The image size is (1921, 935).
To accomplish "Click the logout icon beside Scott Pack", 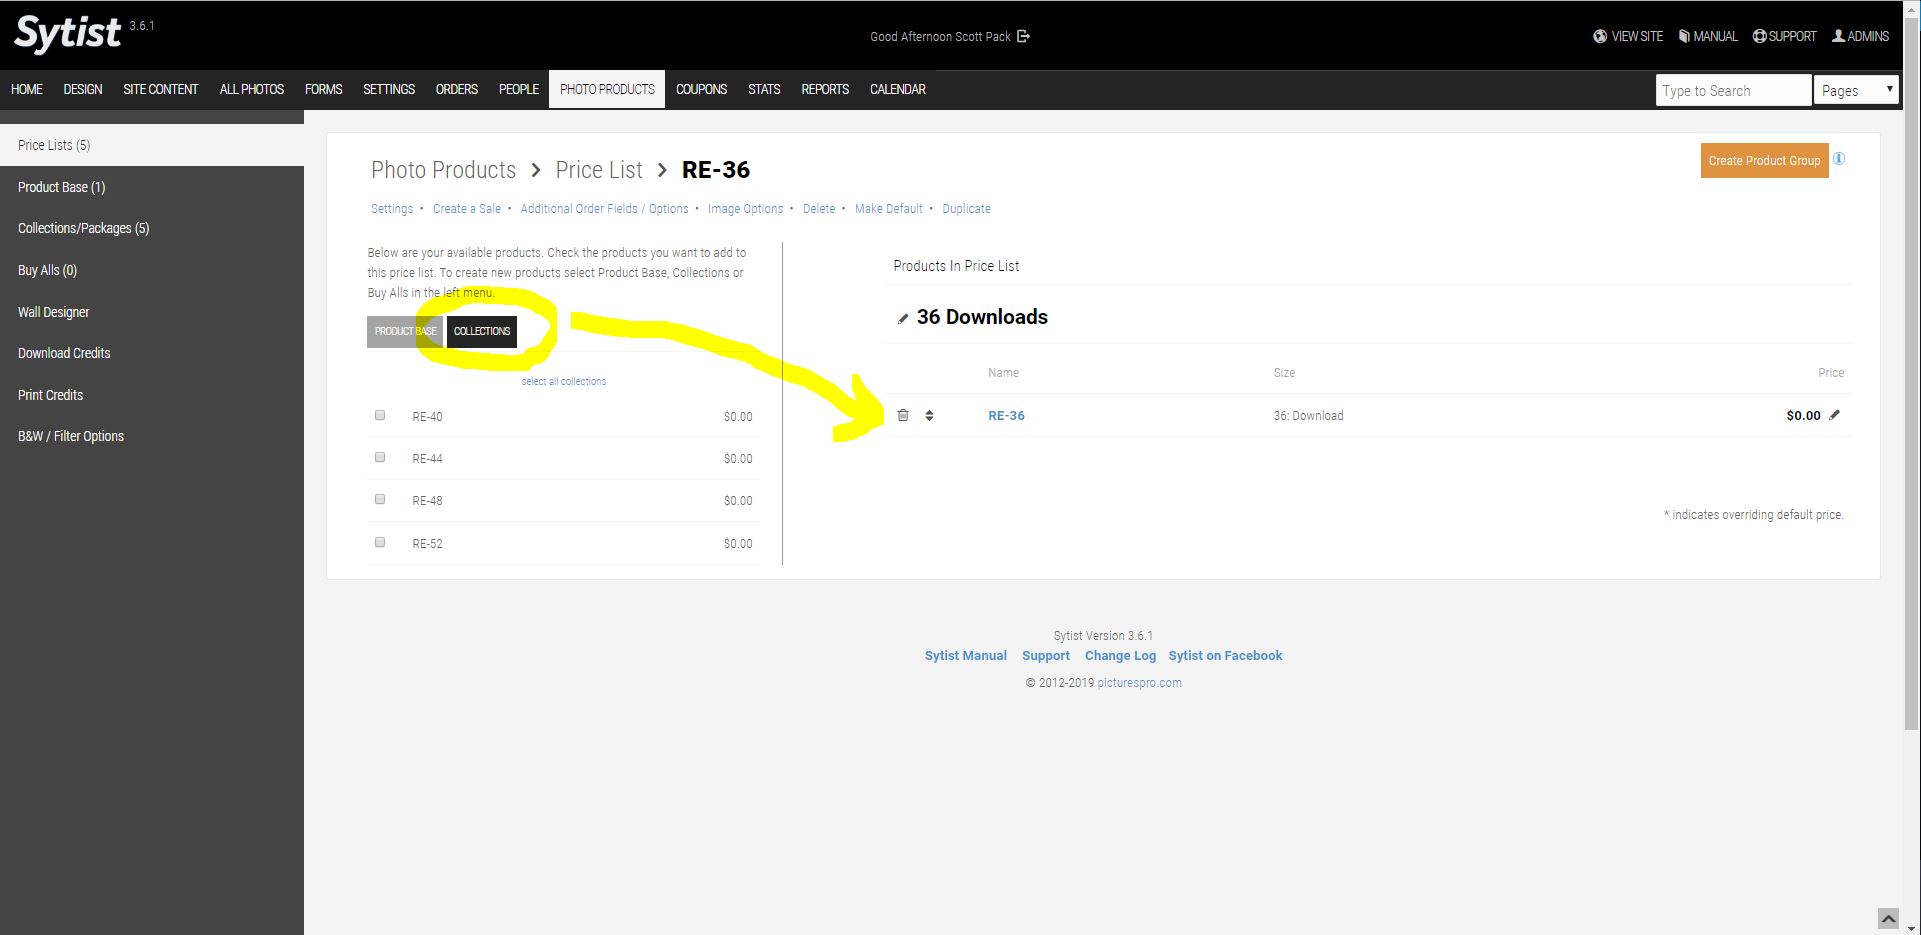I will click(x=1023, y=36).
